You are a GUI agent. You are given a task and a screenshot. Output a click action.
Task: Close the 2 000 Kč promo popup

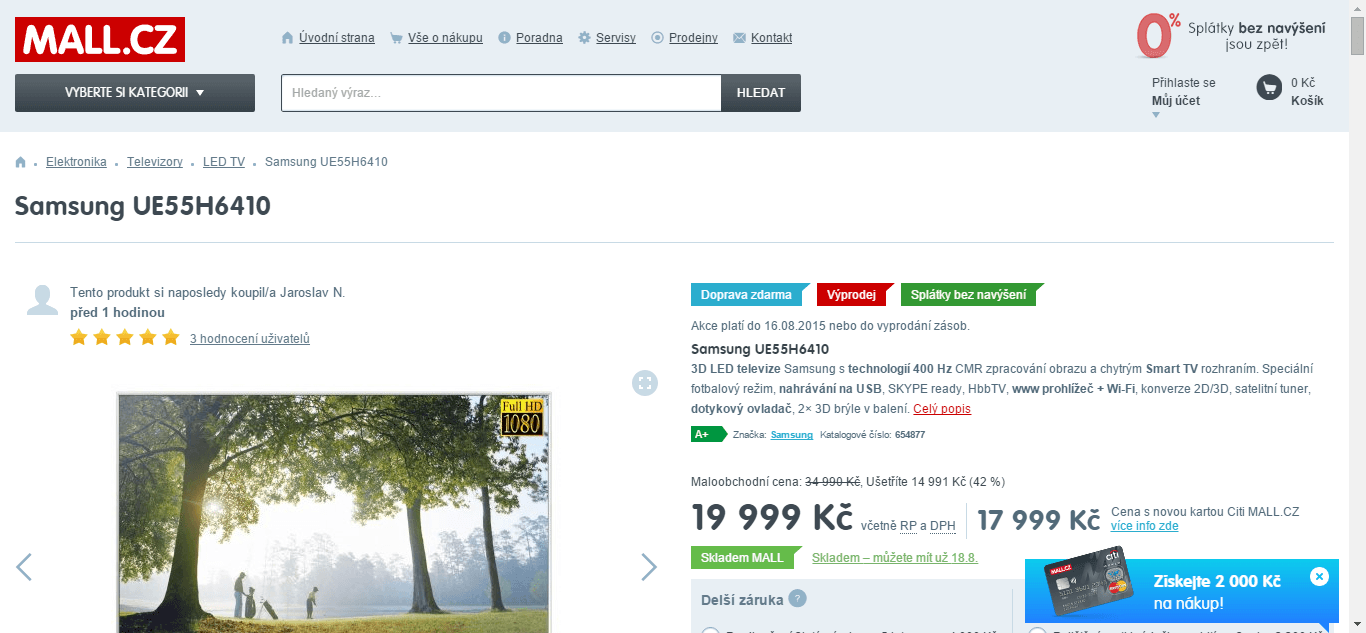(x=1319, y=576)
